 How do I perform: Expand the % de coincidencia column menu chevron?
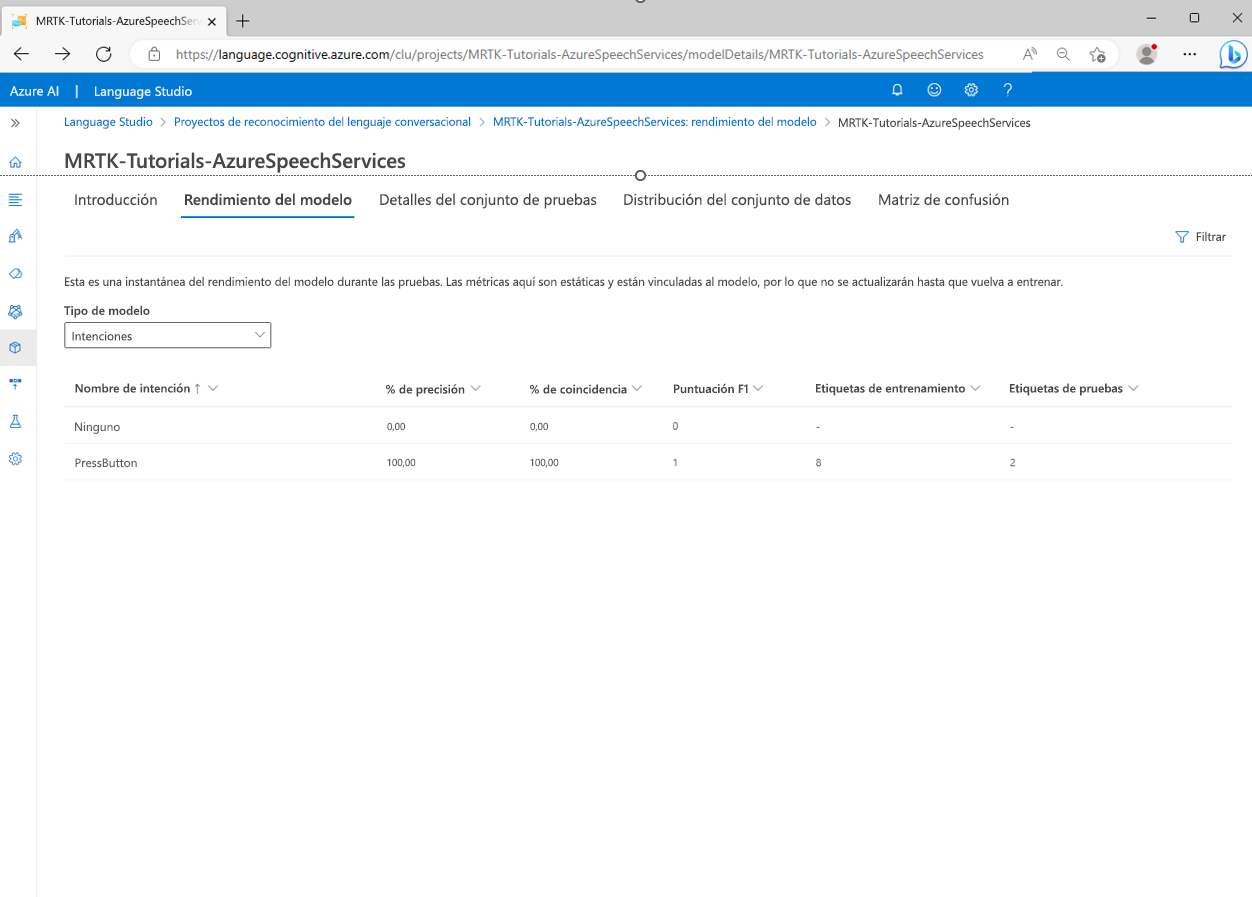tap(637, 388)
